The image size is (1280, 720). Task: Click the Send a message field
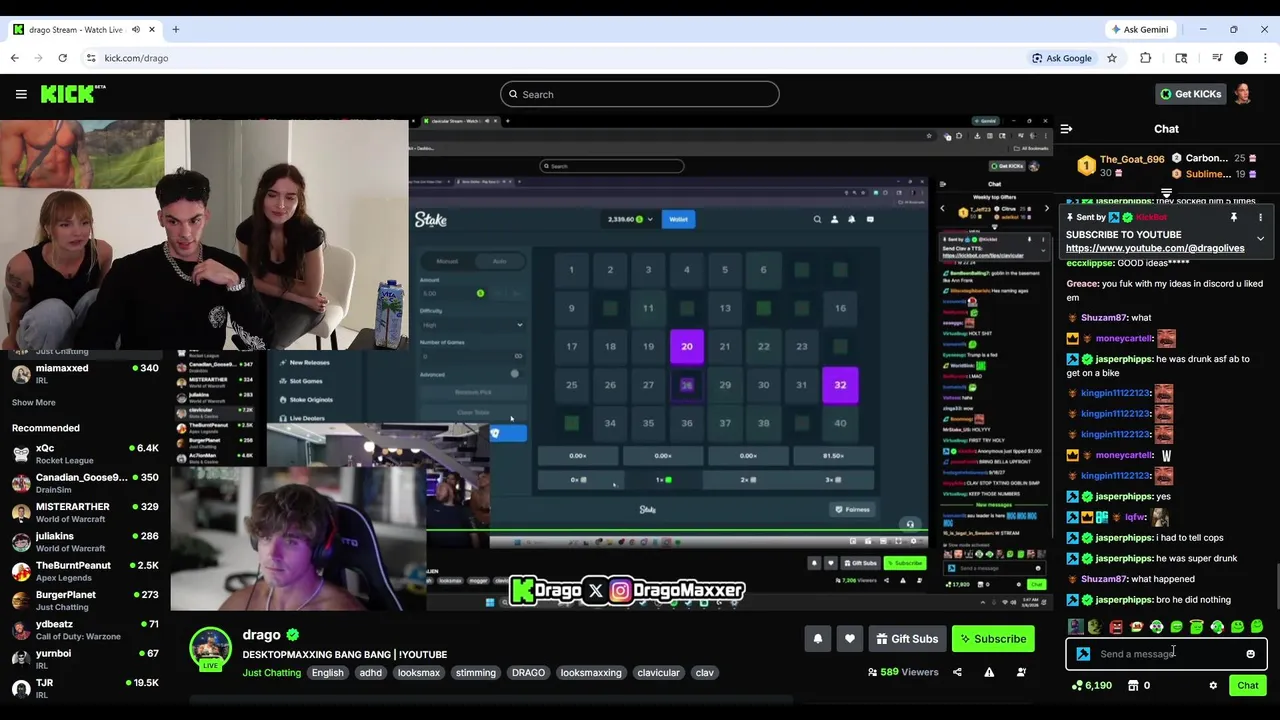coord(1166,654)
